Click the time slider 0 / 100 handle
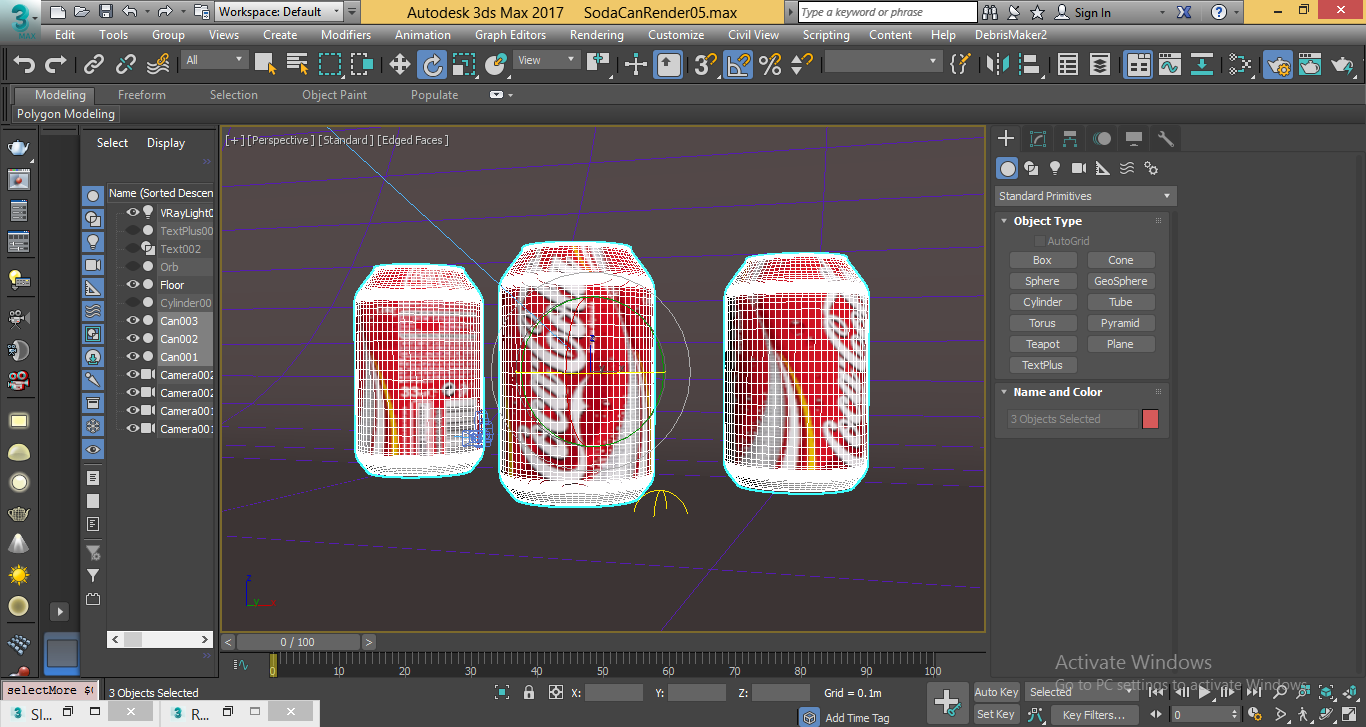Image resolution: width=1366 pixels, height=727 pixels. (x=297, y=642)
